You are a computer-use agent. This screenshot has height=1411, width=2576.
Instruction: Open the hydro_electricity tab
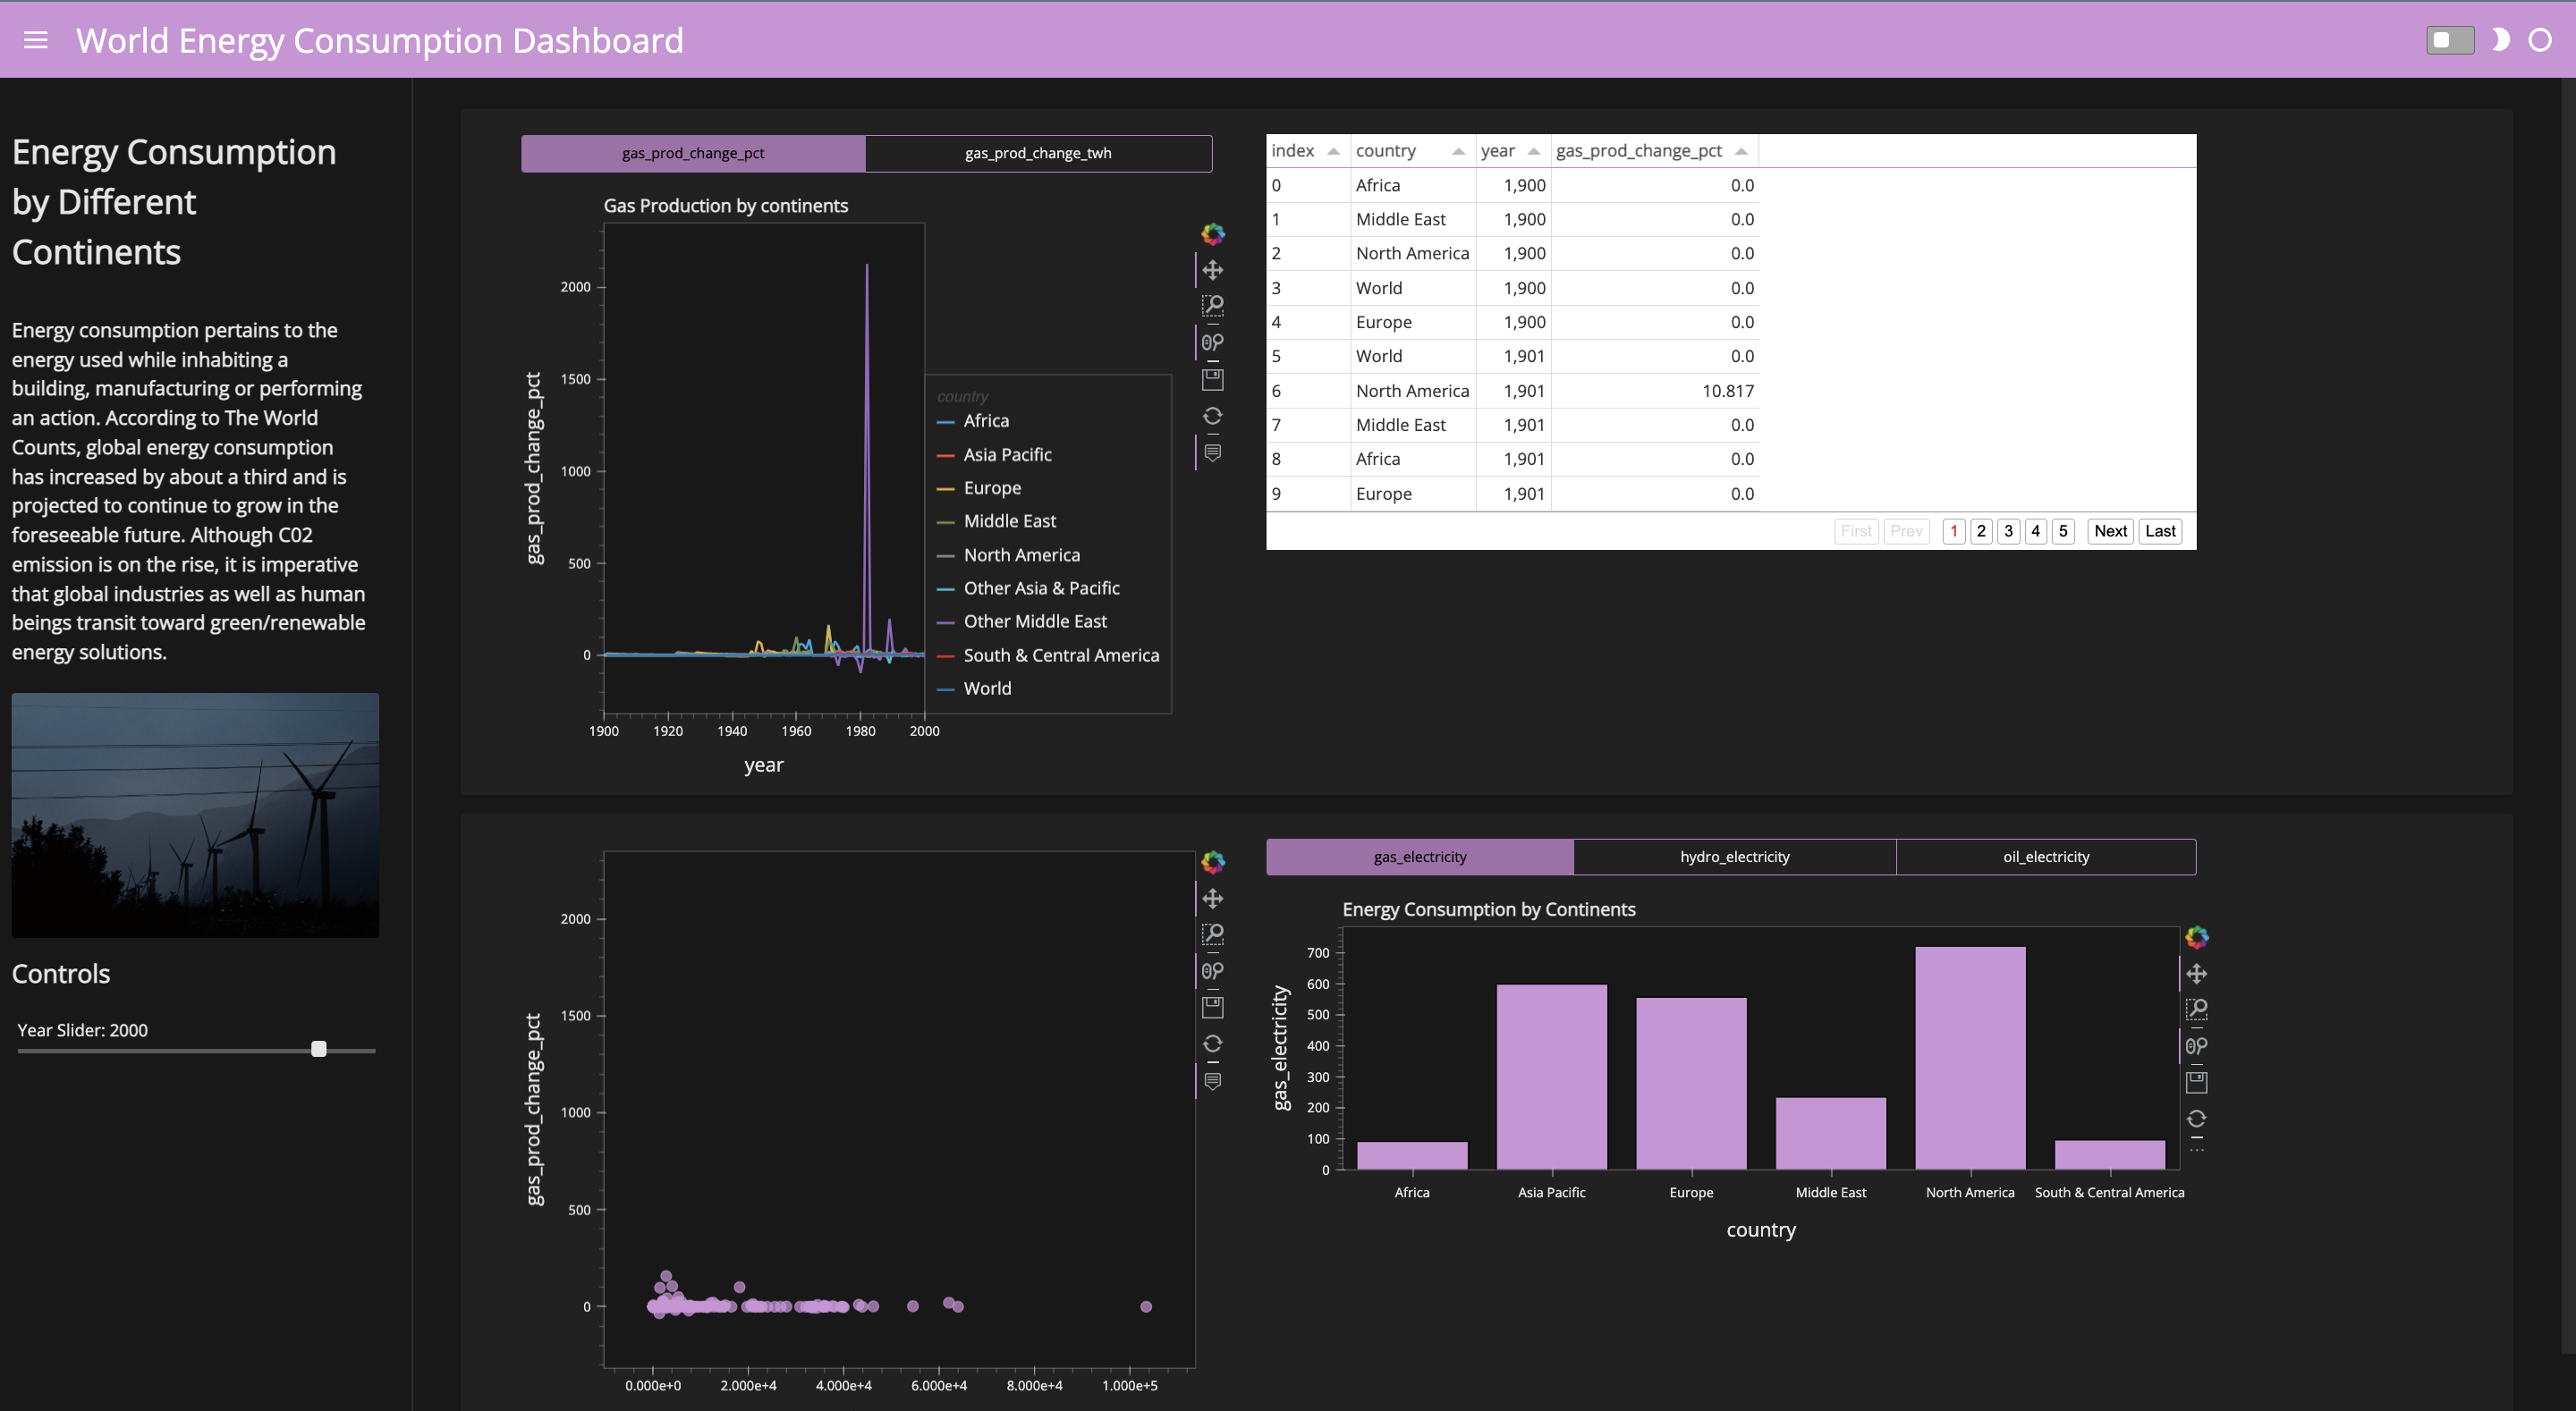1734,856
